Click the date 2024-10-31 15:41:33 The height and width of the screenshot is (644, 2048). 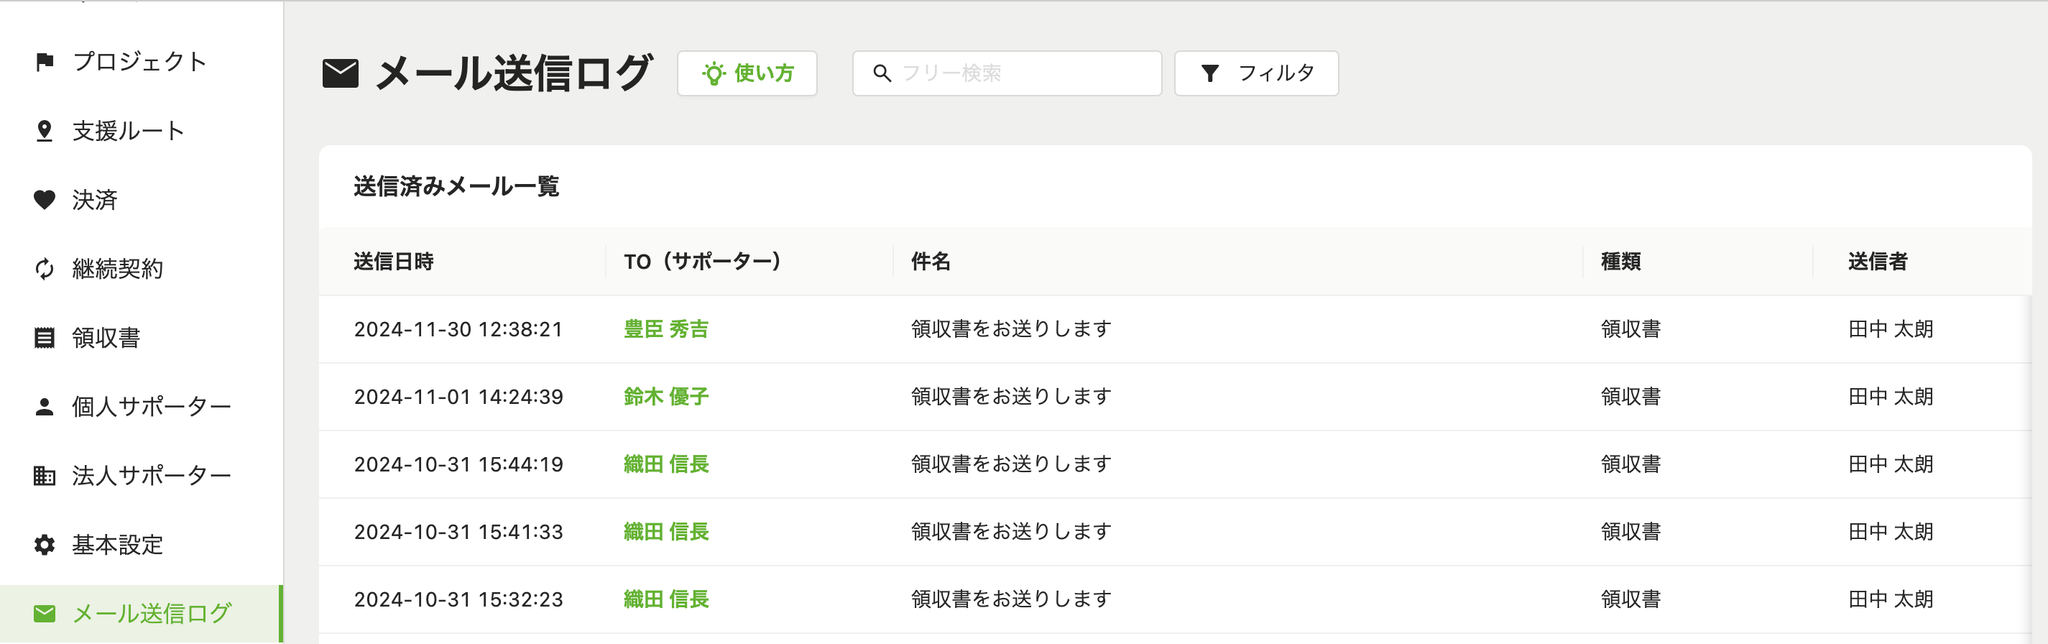click(459, 532)
